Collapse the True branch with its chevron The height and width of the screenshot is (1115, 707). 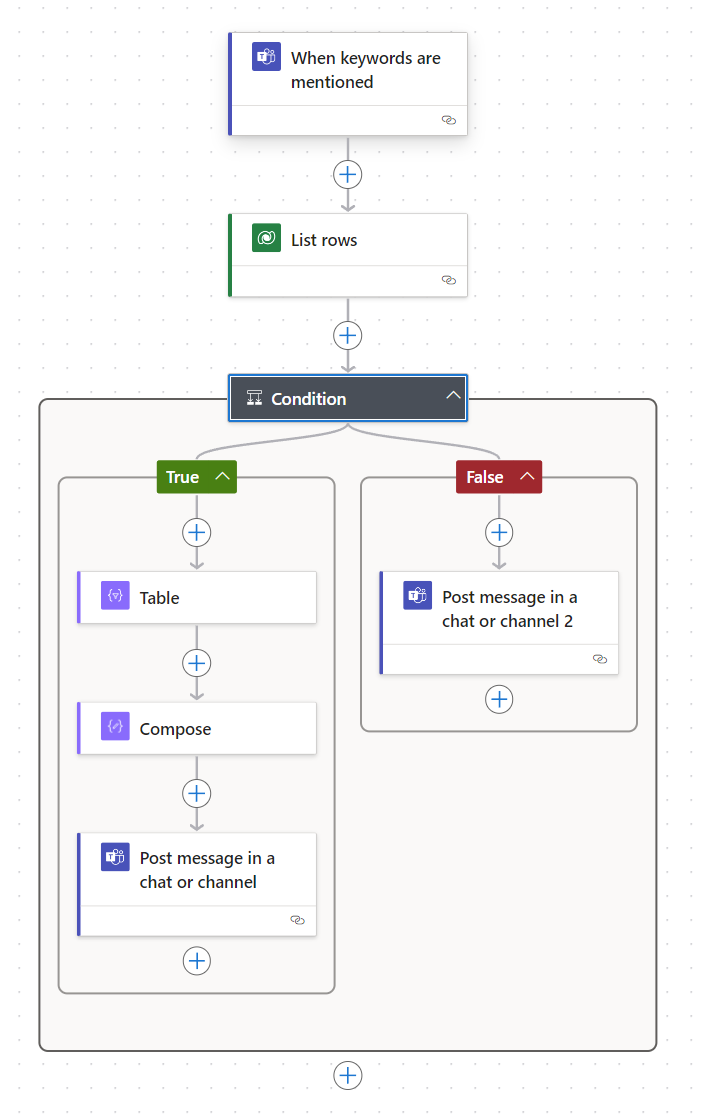[222, 476]
